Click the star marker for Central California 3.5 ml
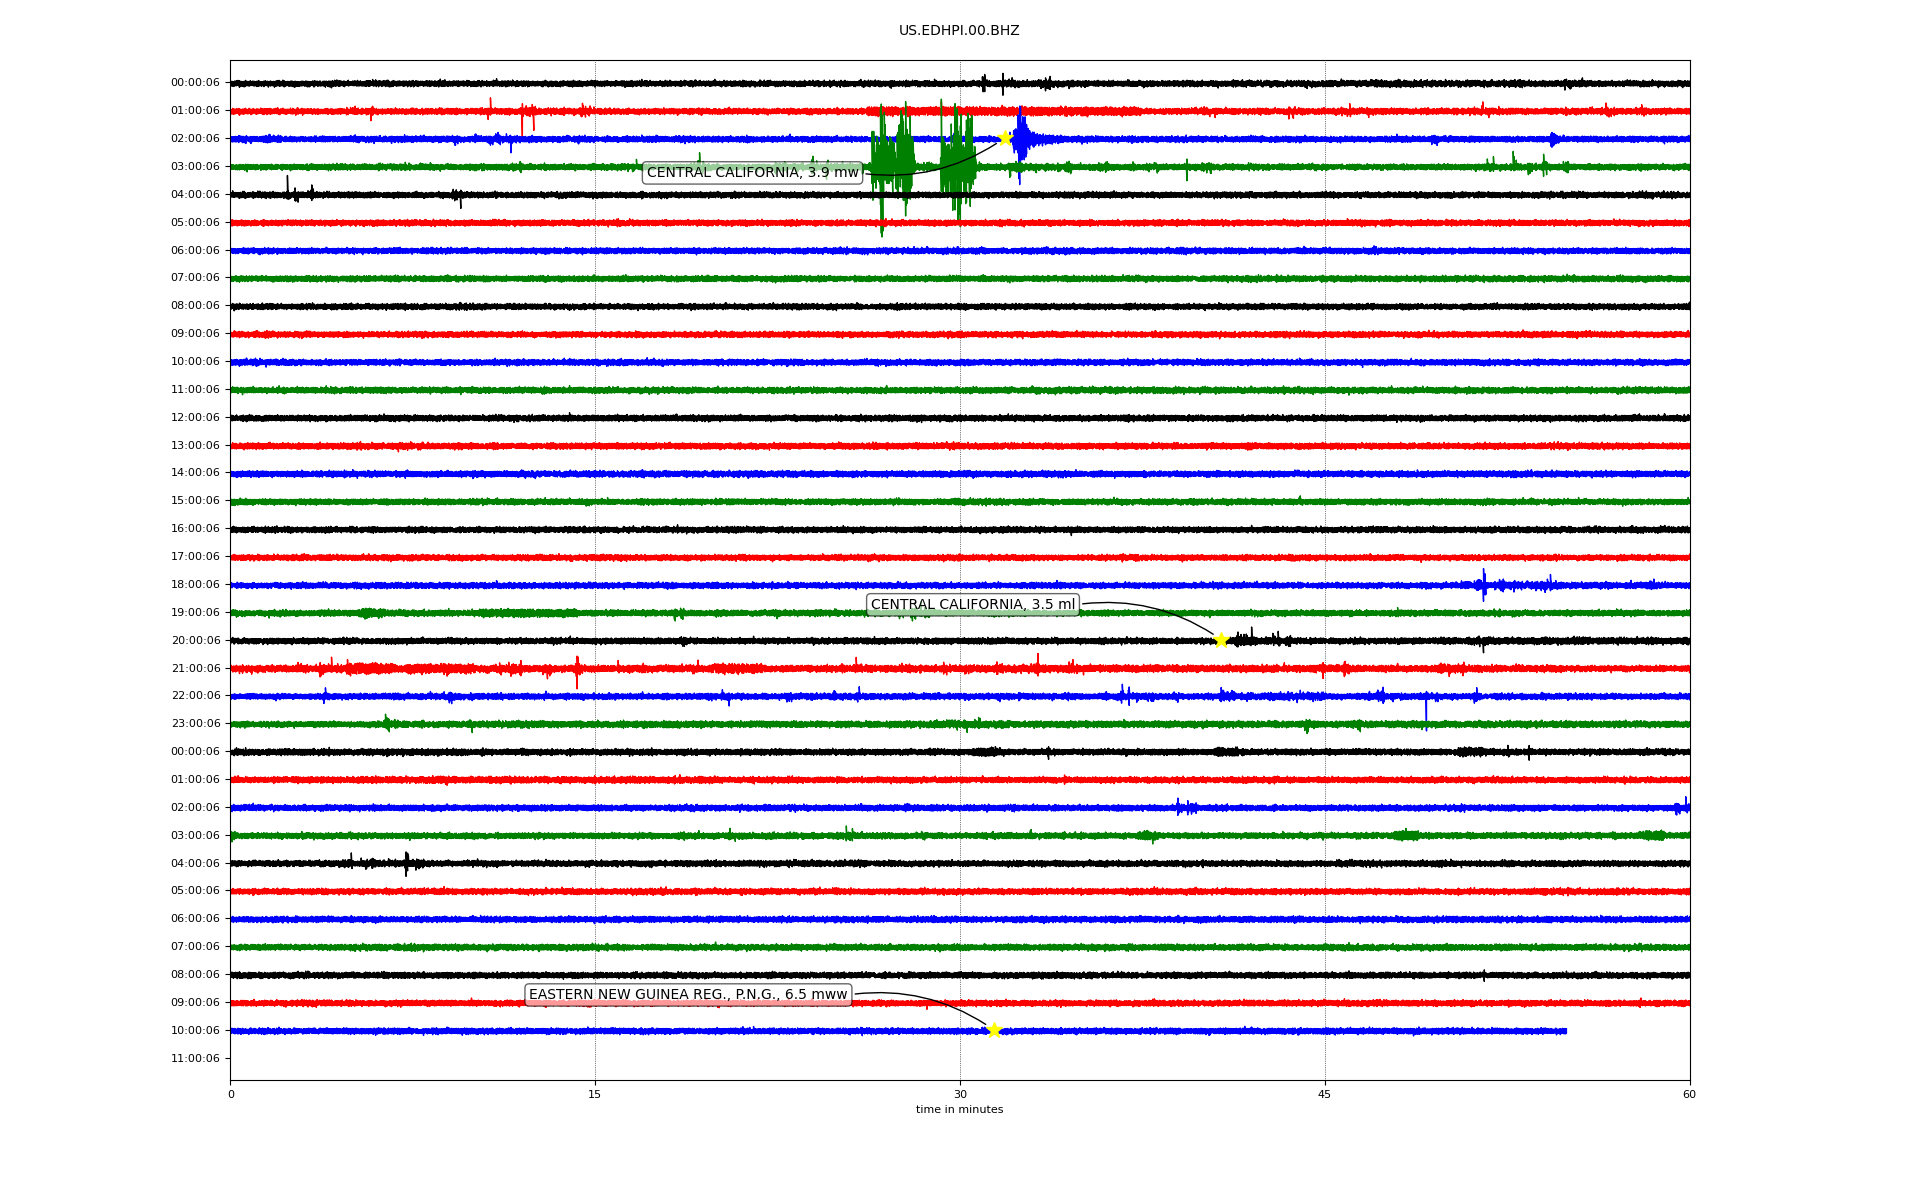This screenshot has height=1200, width=1920. tap(1221, 640)
